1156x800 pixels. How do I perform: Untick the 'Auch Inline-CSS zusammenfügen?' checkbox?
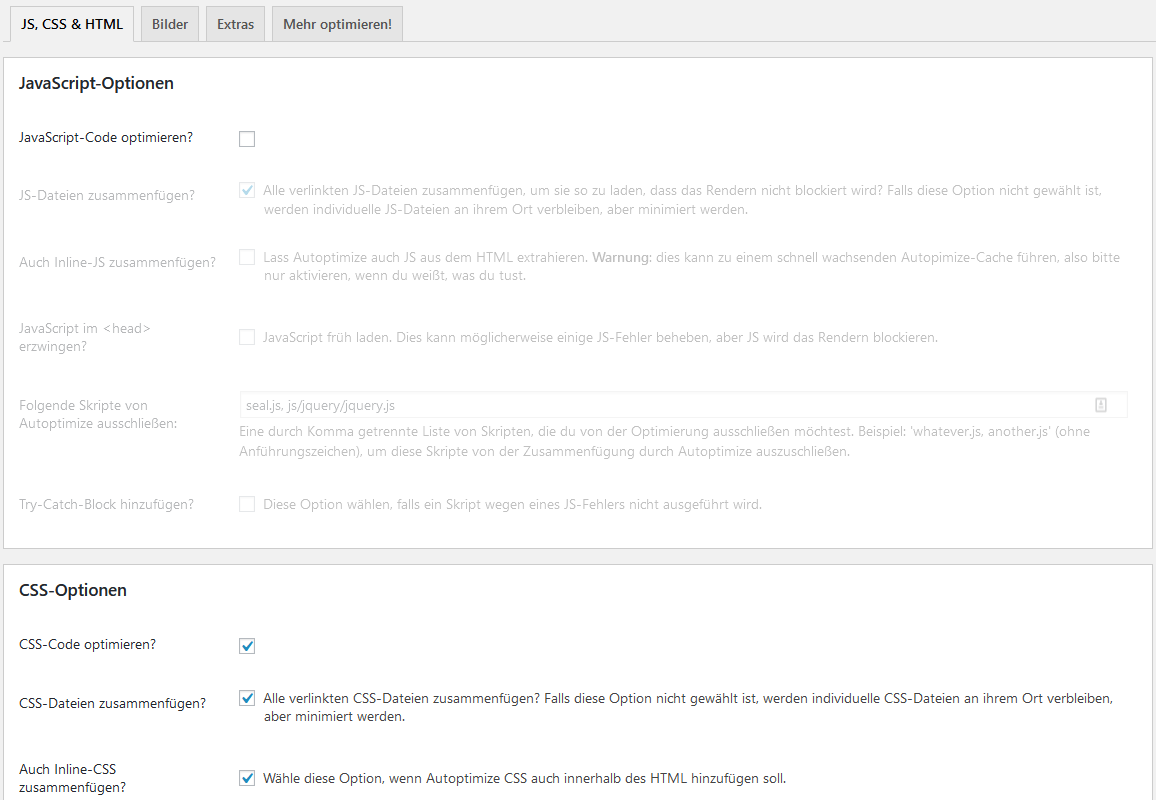click(x=247, y=778)
